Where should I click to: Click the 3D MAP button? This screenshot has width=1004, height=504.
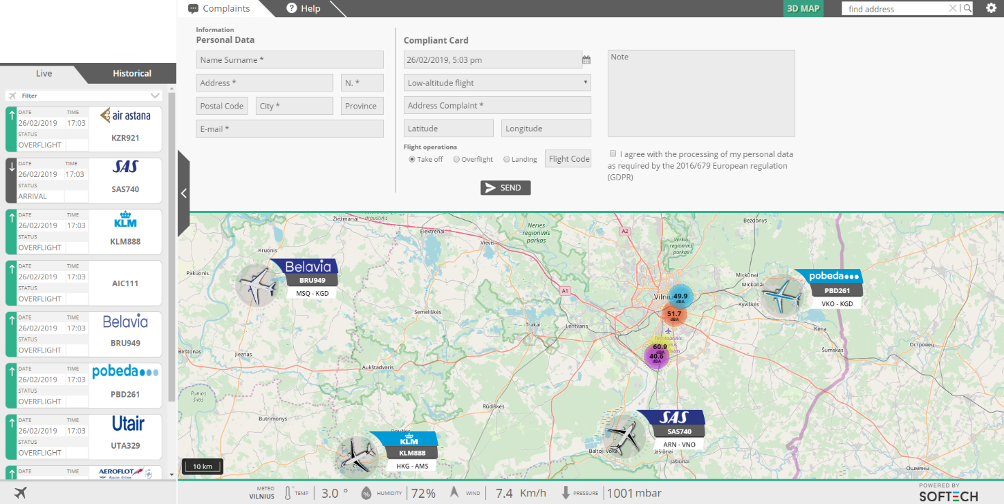pyautogui.click(x=803, y=8)
